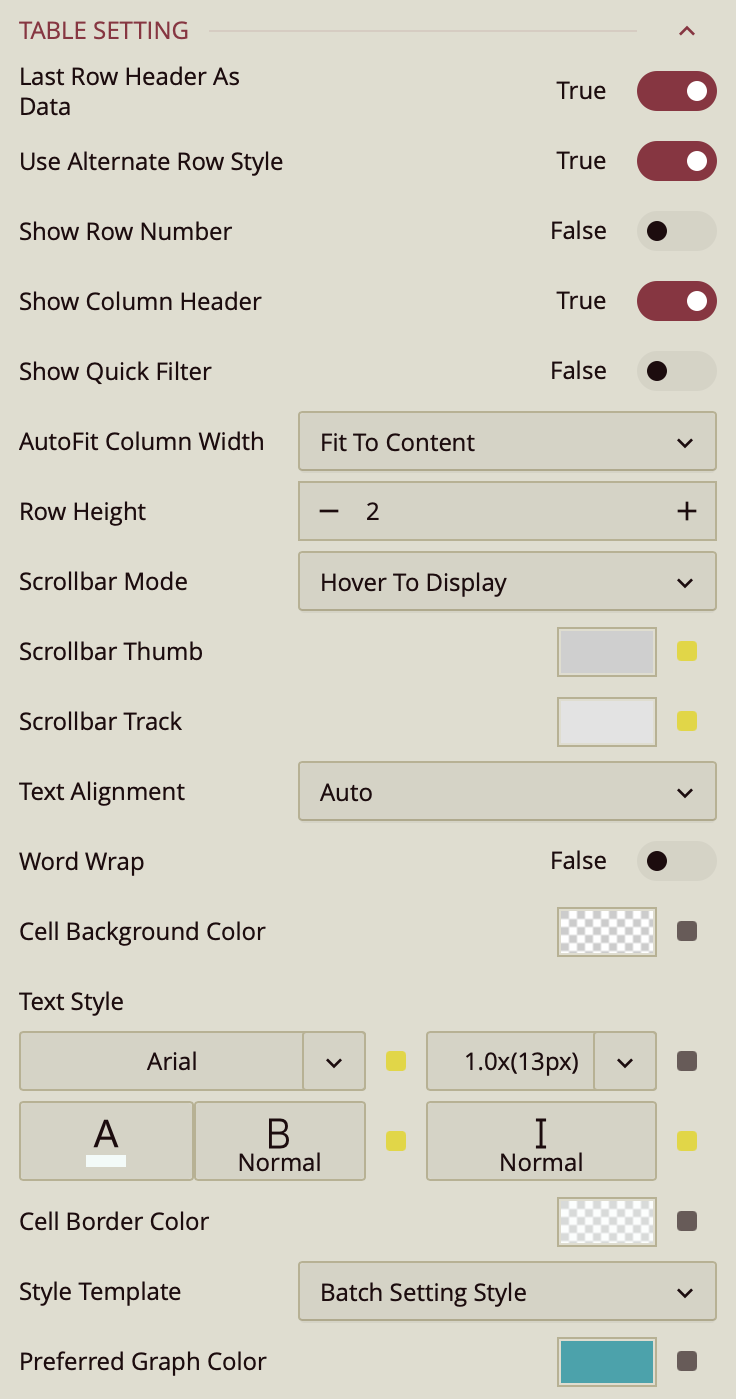Increase Row Height with plus button
Image resolution: width=736 pixels, height=1399 pixels.
pos(686,512)
